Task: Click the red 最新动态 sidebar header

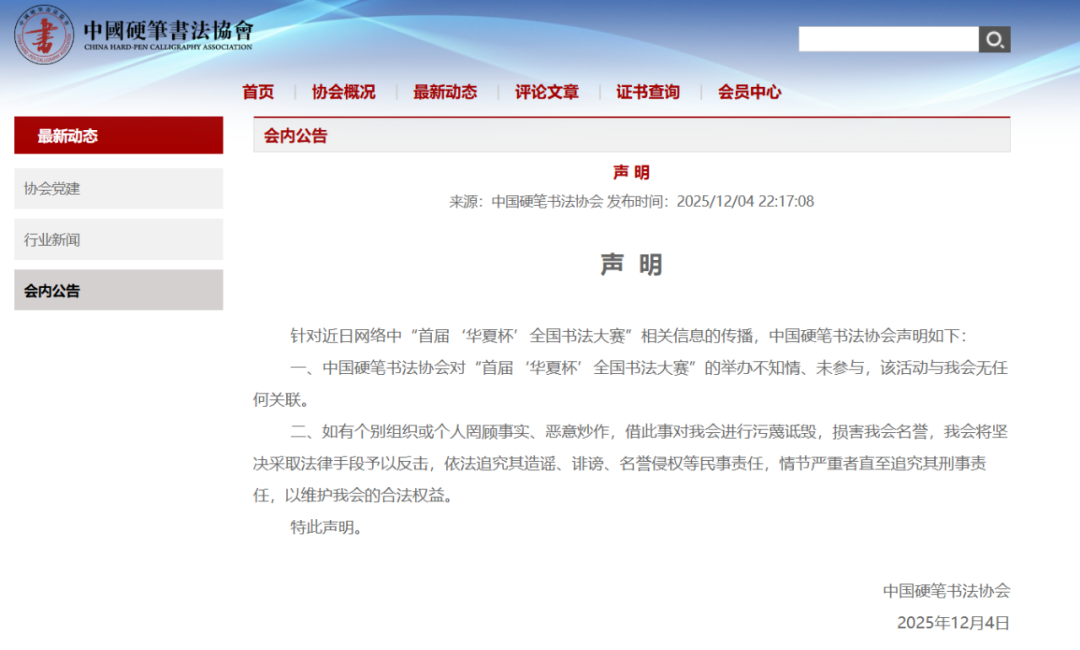Action: (118, 136)
